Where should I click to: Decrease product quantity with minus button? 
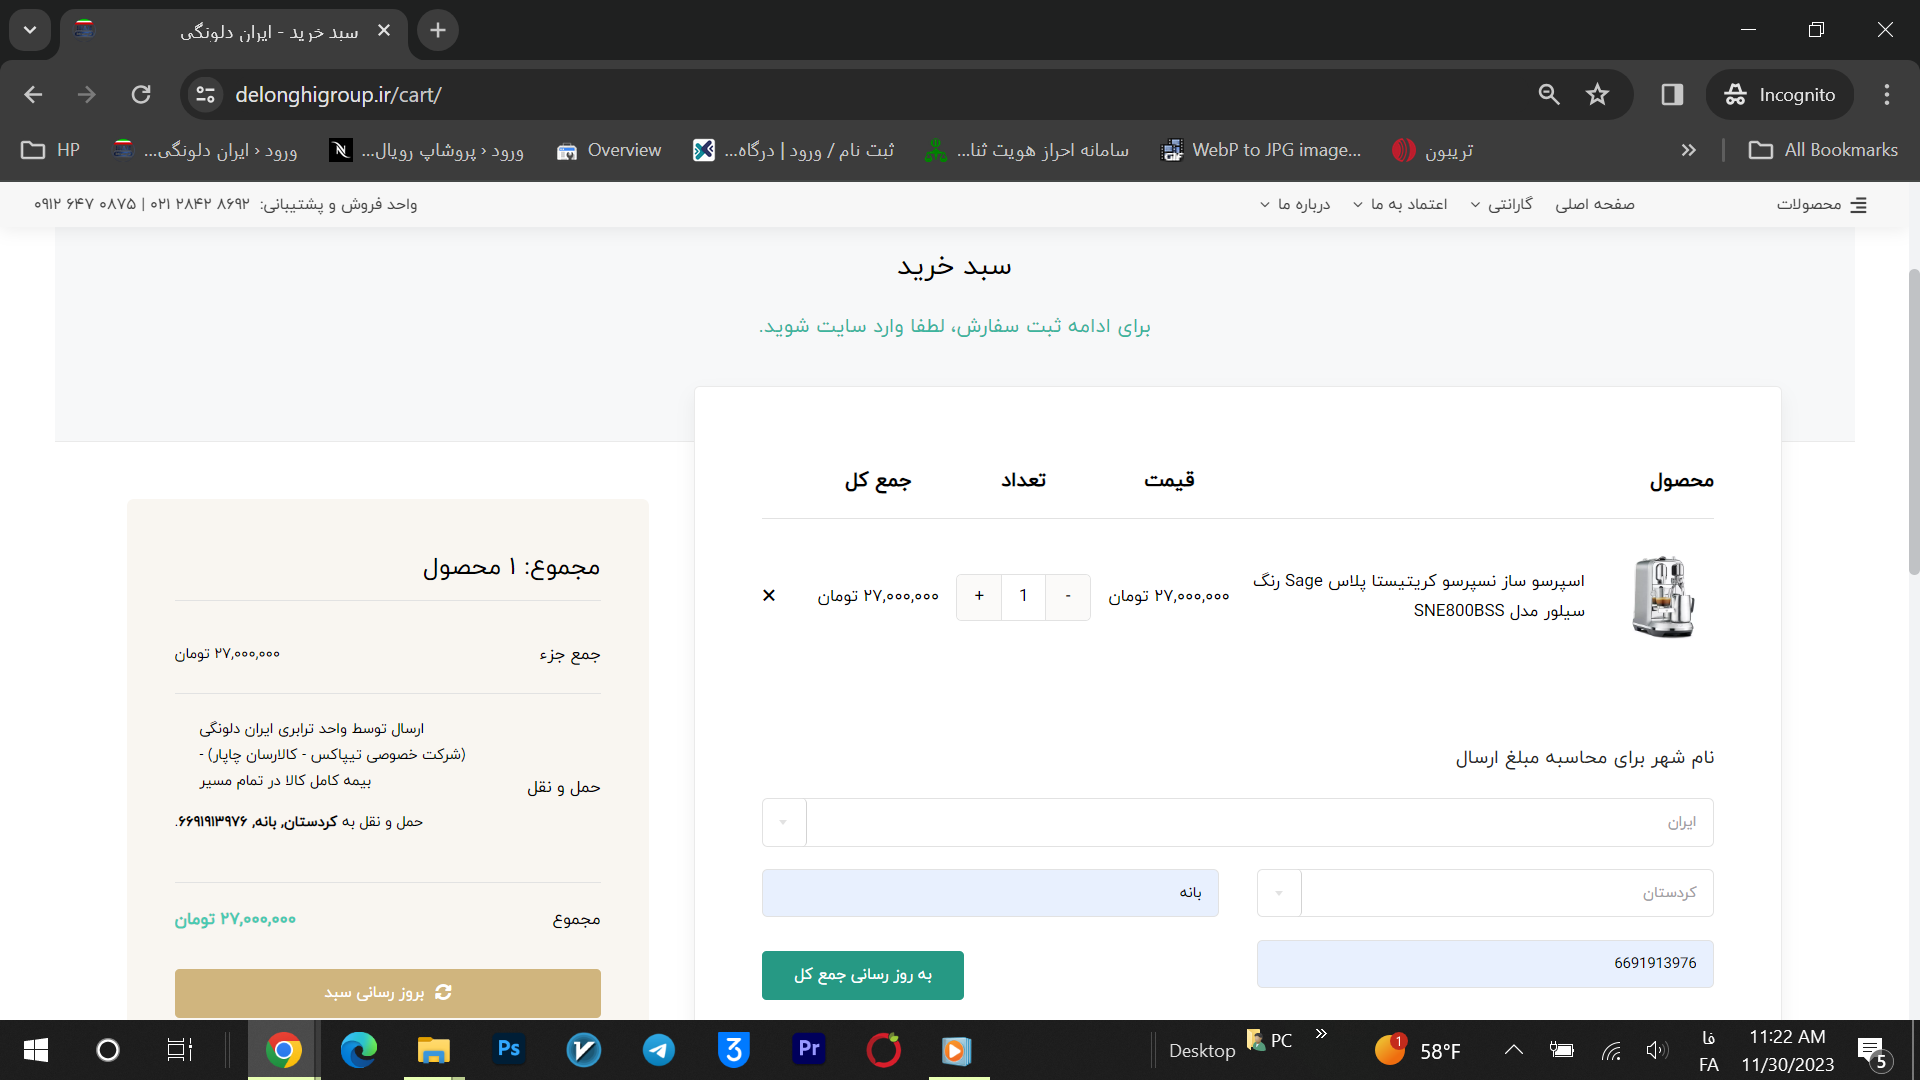pos(1068,597)
